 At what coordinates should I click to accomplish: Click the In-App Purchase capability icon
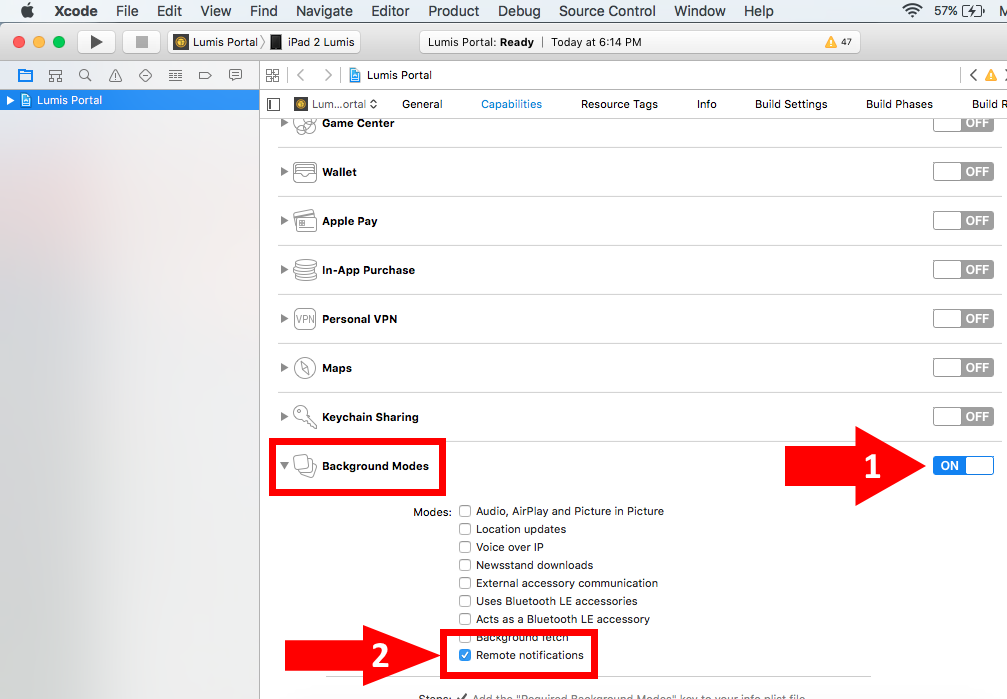click(x=305, y=270)
